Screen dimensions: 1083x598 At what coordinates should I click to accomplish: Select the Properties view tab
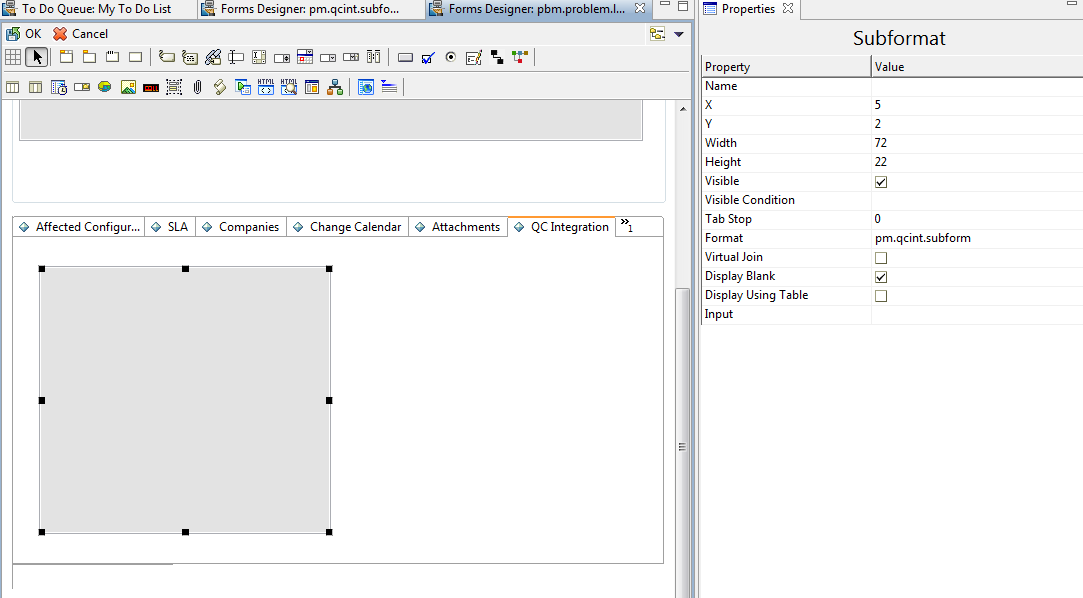coord(748,9)
